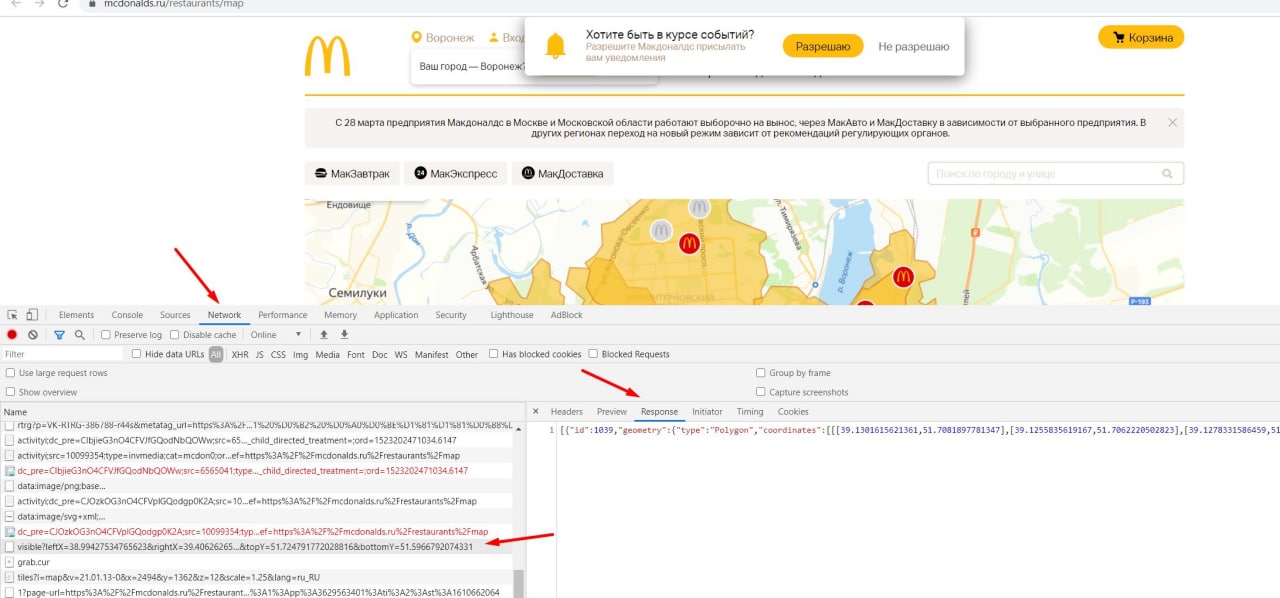Enable Preserve log checkbox
Screen dimensions: 1280x598
click(106, 335)
